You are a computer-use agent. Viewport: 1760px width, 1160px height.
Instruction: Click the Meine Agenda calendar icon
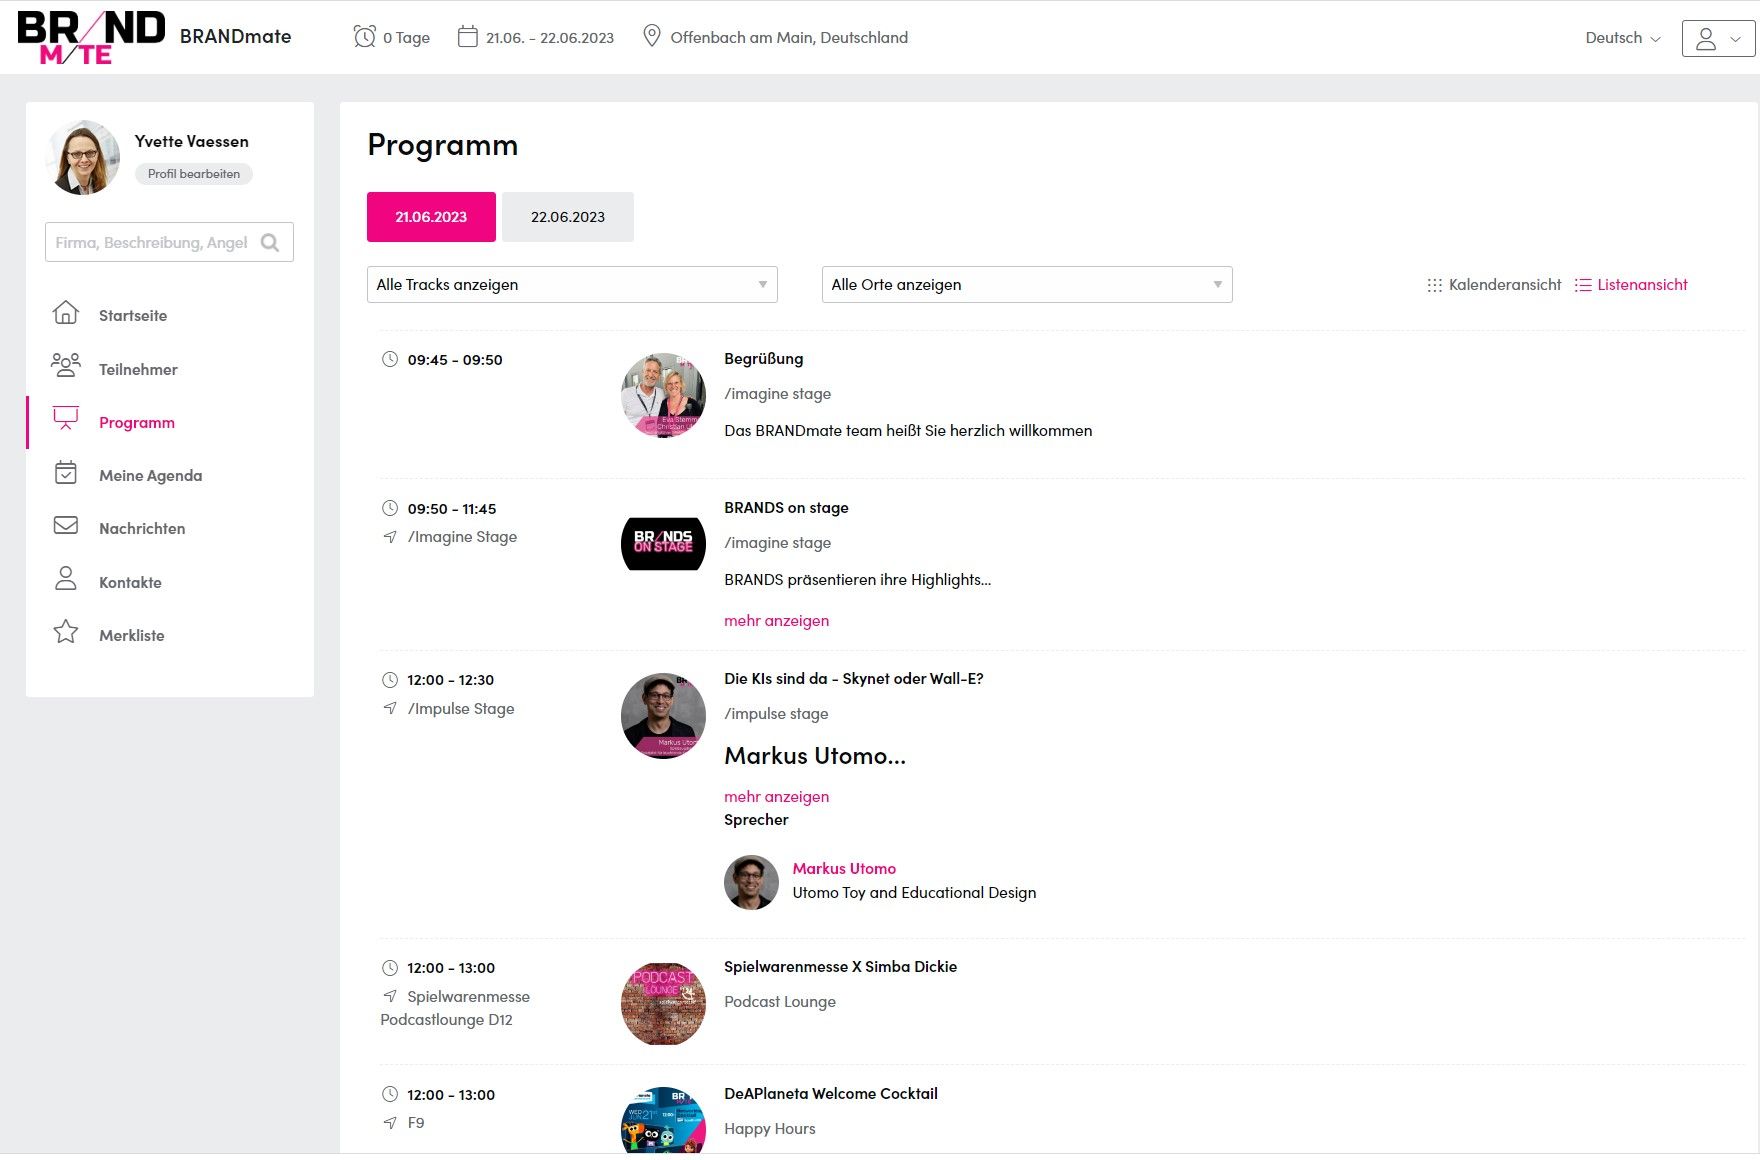(x=66, y=474)
